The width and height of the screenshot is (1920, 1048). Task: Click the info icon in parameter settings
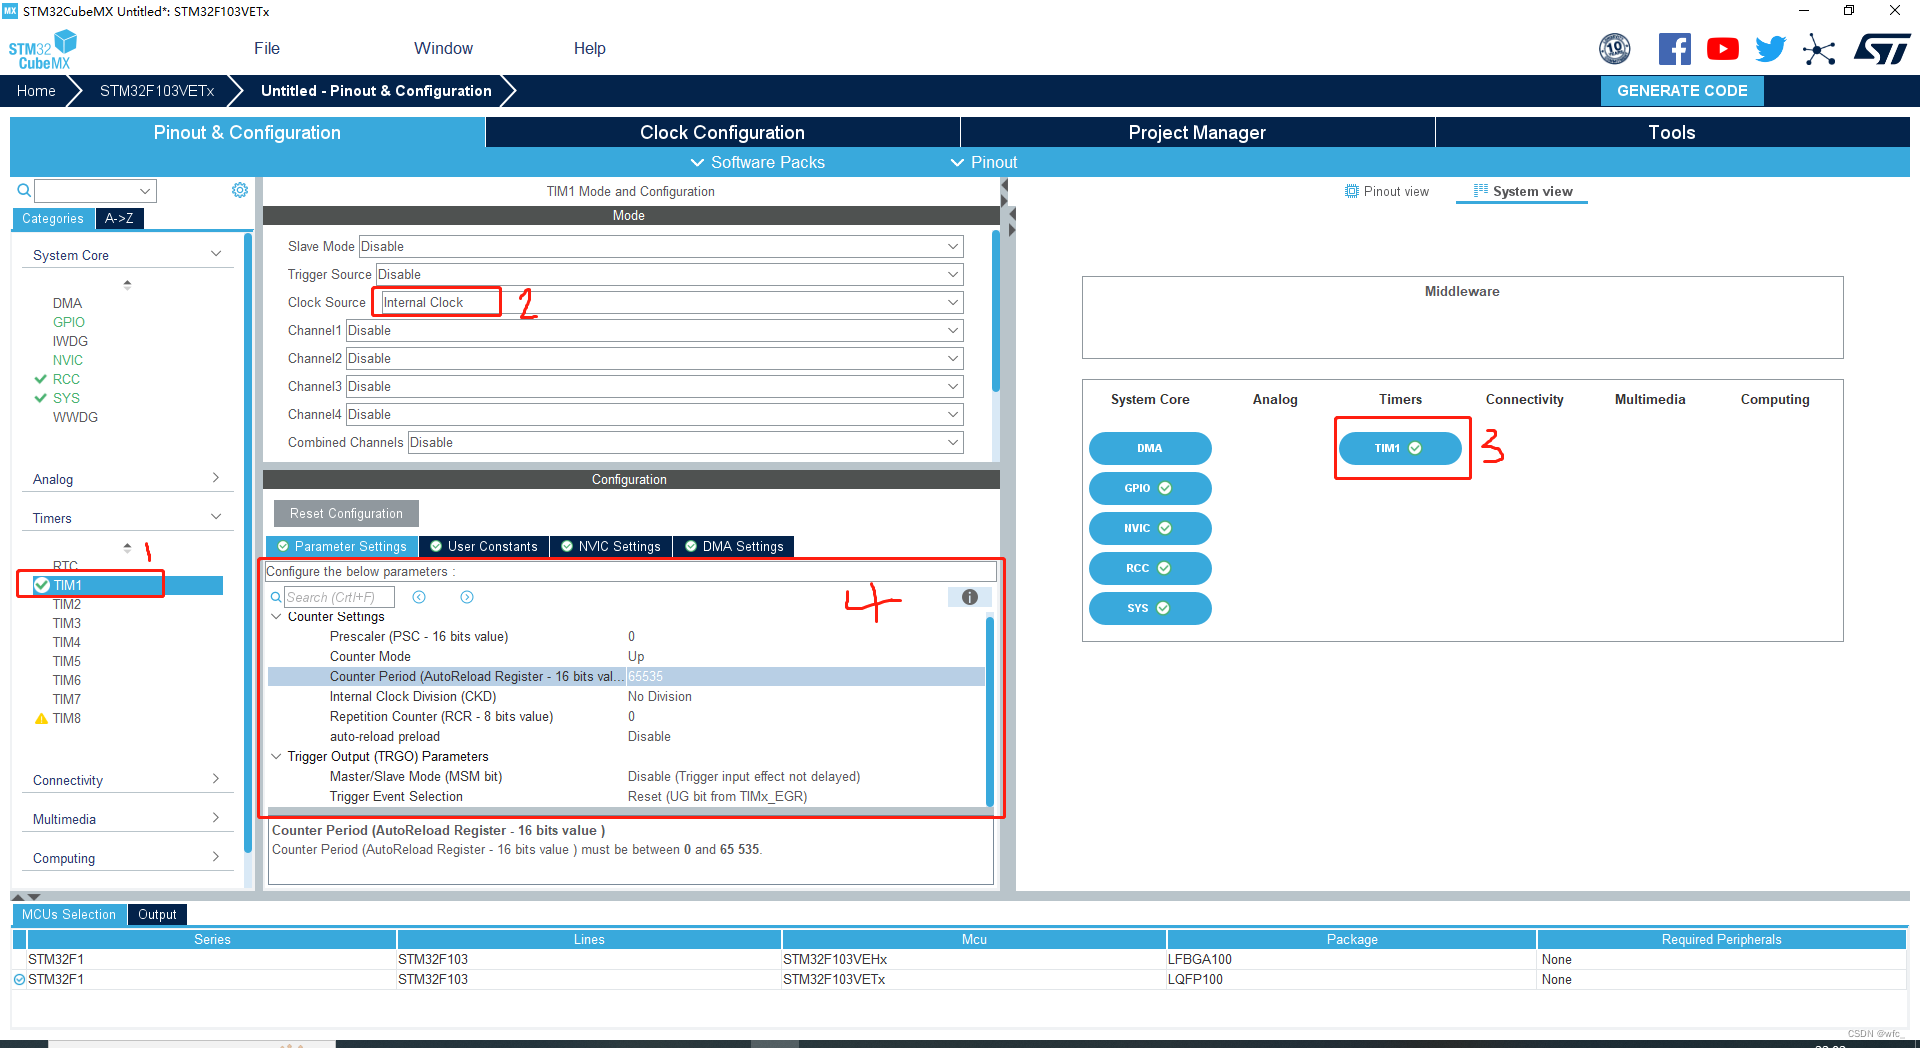970,597
